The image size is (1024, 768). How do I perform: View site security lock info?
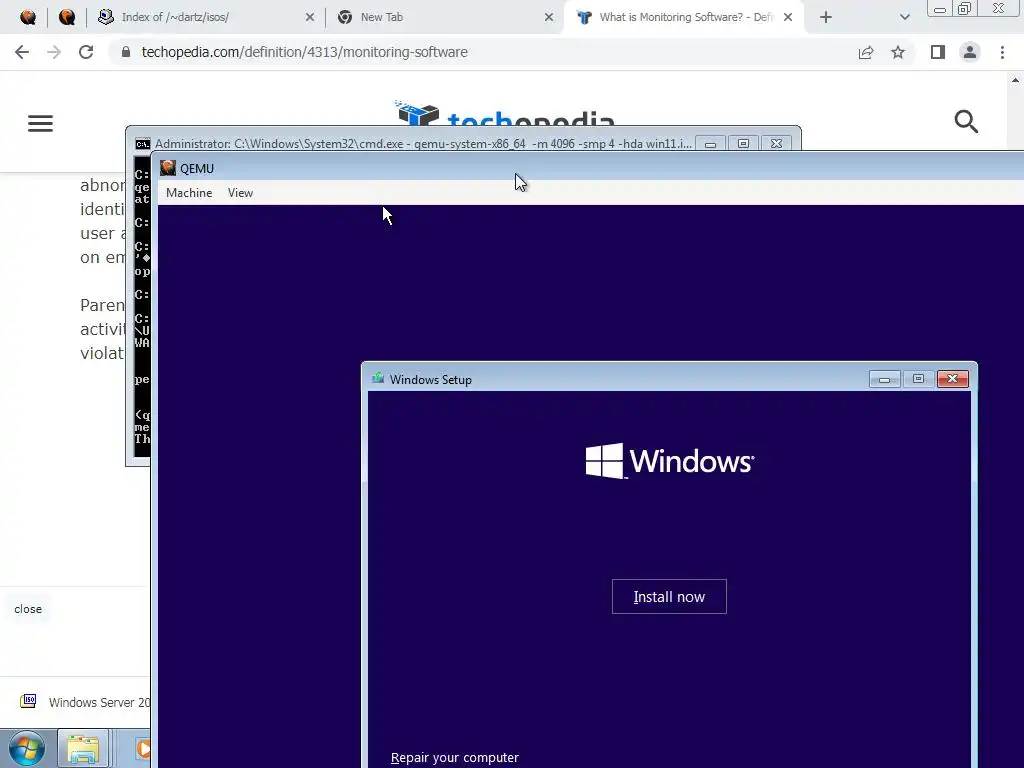pyautogui.click(x=126, y=52)
